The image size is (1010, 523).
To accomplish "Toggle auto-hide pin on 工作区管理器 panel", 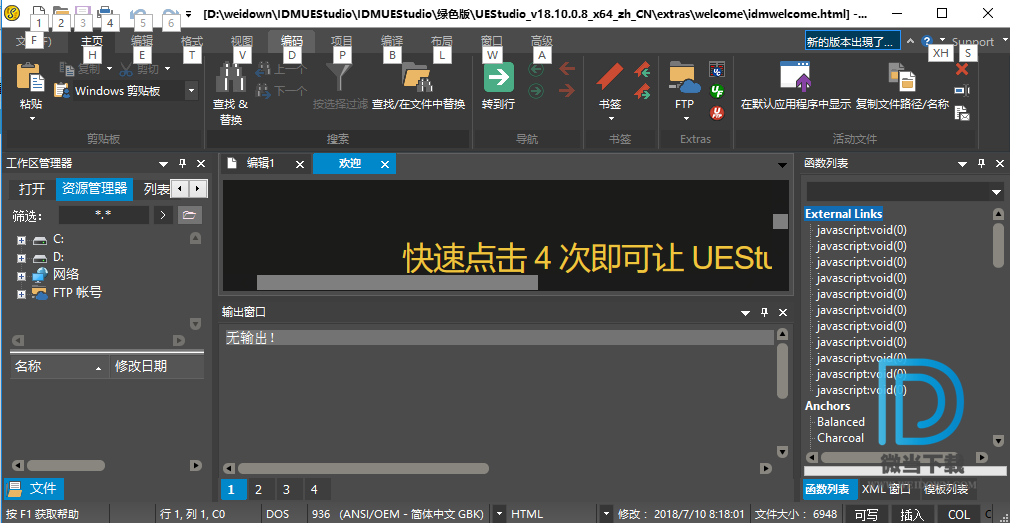I will click(182, 164).
